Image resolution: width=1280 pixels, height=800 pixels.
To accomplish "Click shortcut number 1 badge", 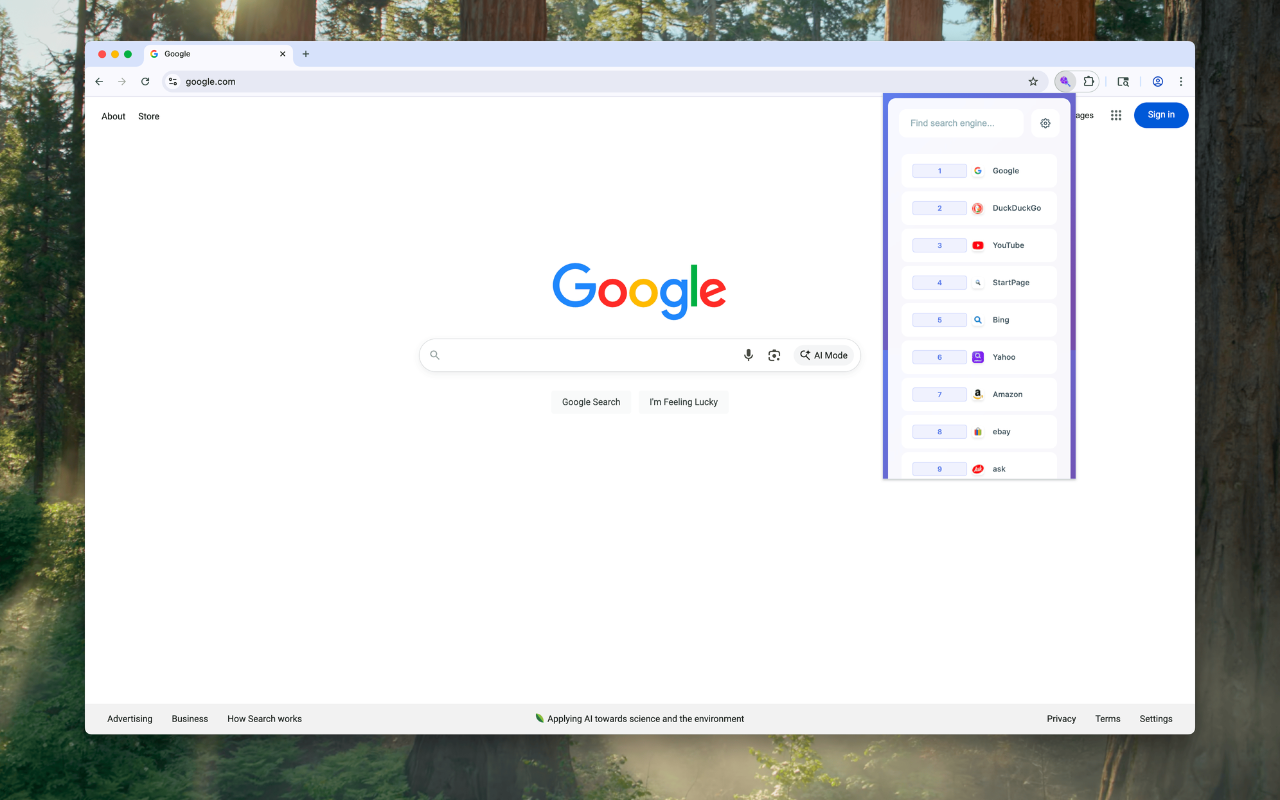I will click(x=939, y=171).
